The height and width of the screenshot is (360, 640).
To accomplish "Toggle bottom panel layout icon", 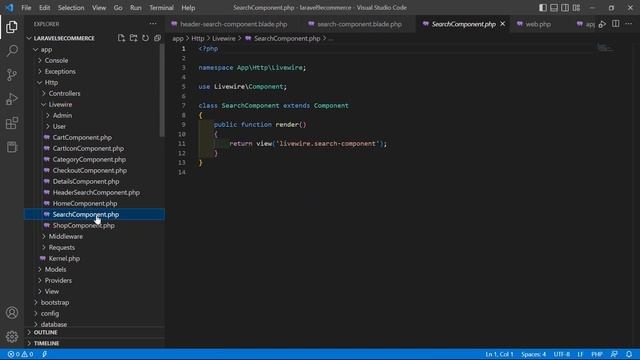I will [x=554, y=8].
